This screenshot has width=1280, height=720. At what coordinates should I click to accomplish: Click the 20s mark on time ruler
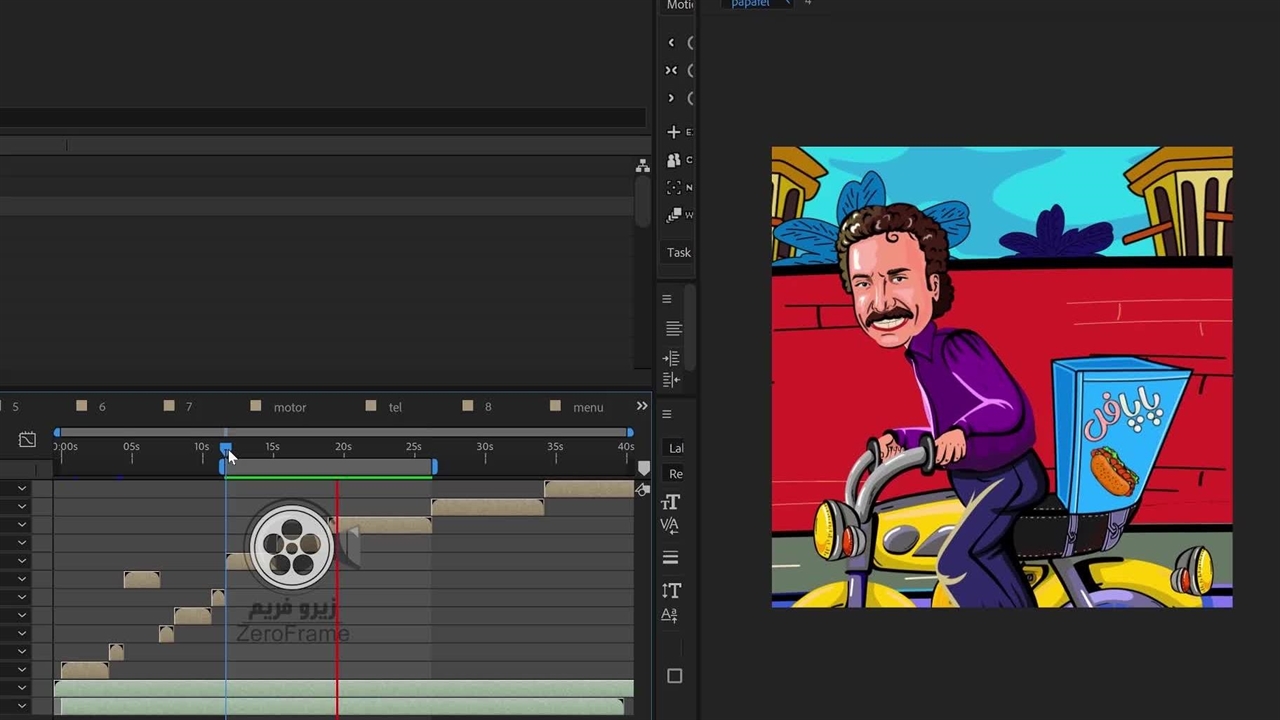tap(343, 449)
